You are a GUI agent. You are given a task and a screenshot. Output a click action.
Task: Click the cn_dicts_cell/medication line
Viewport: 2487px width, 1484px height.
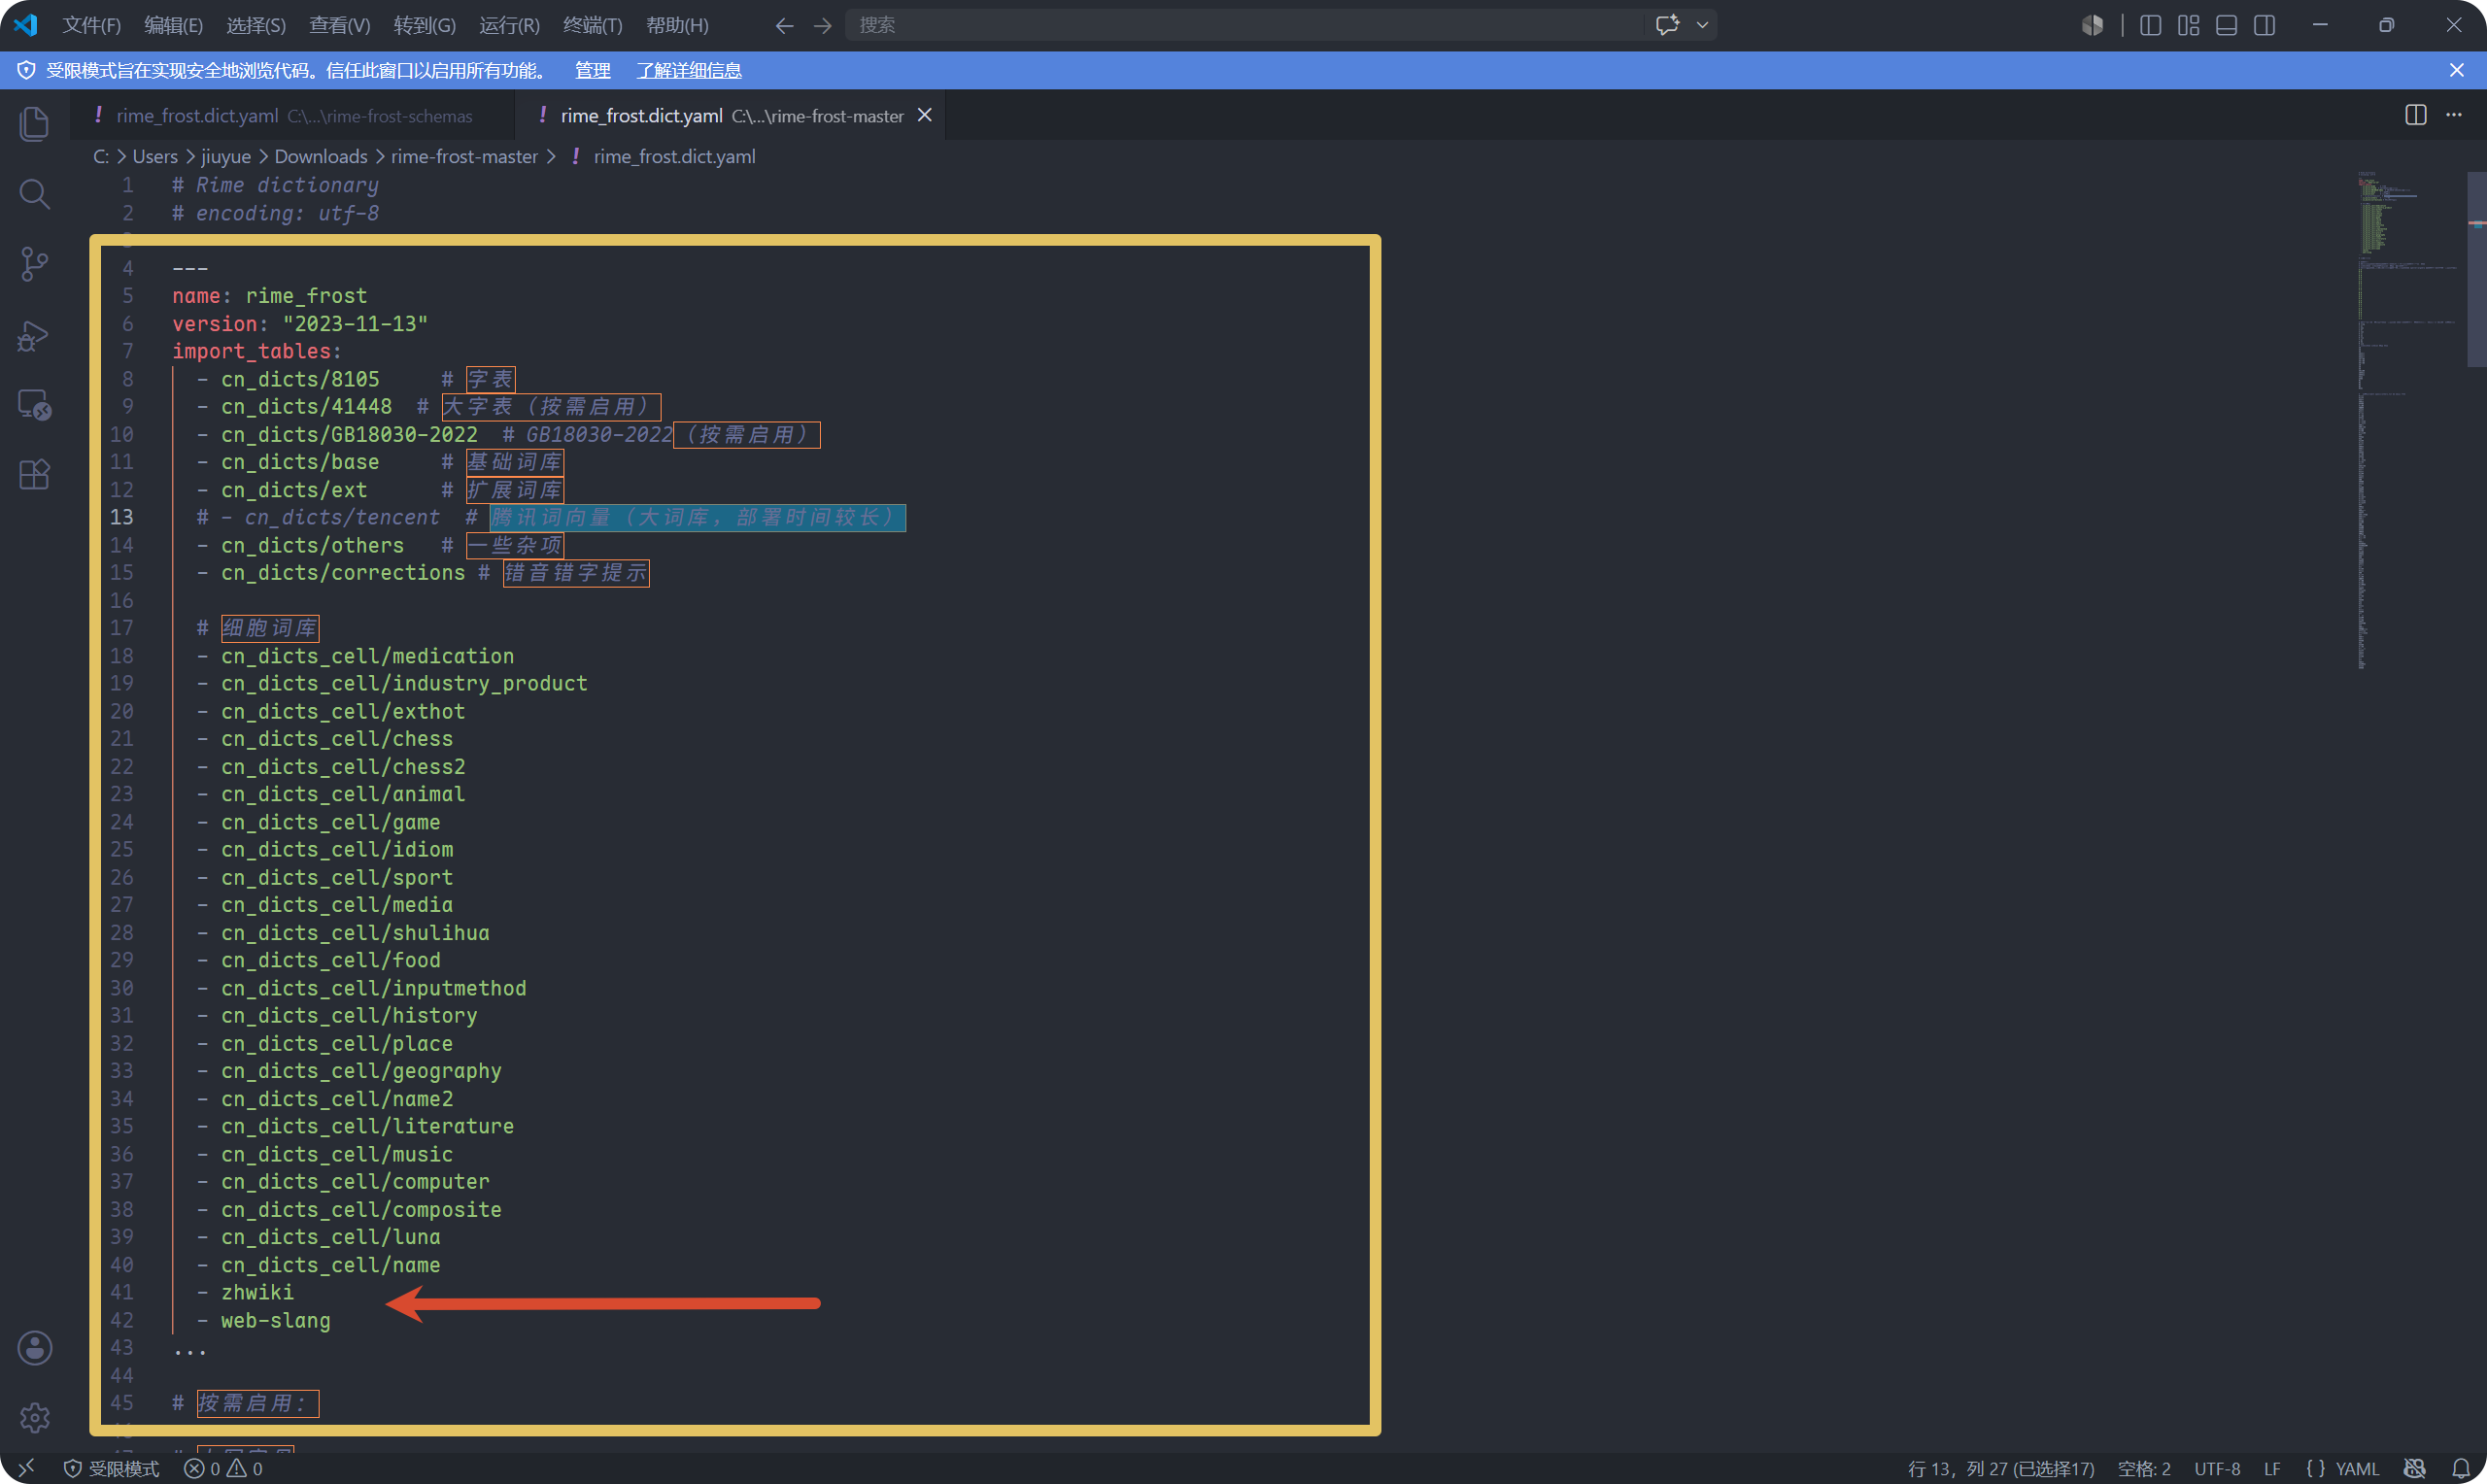(x=366, y=656)
